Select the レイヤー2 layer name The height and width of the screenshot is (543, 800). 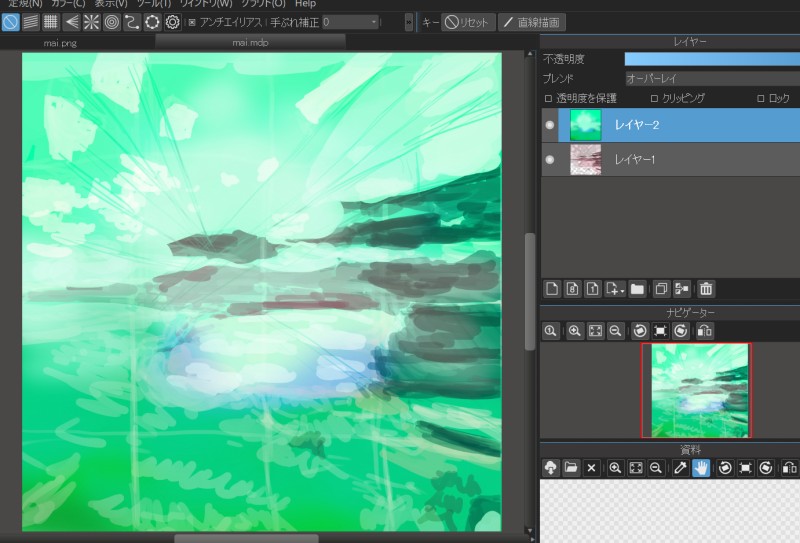(637, 125)
